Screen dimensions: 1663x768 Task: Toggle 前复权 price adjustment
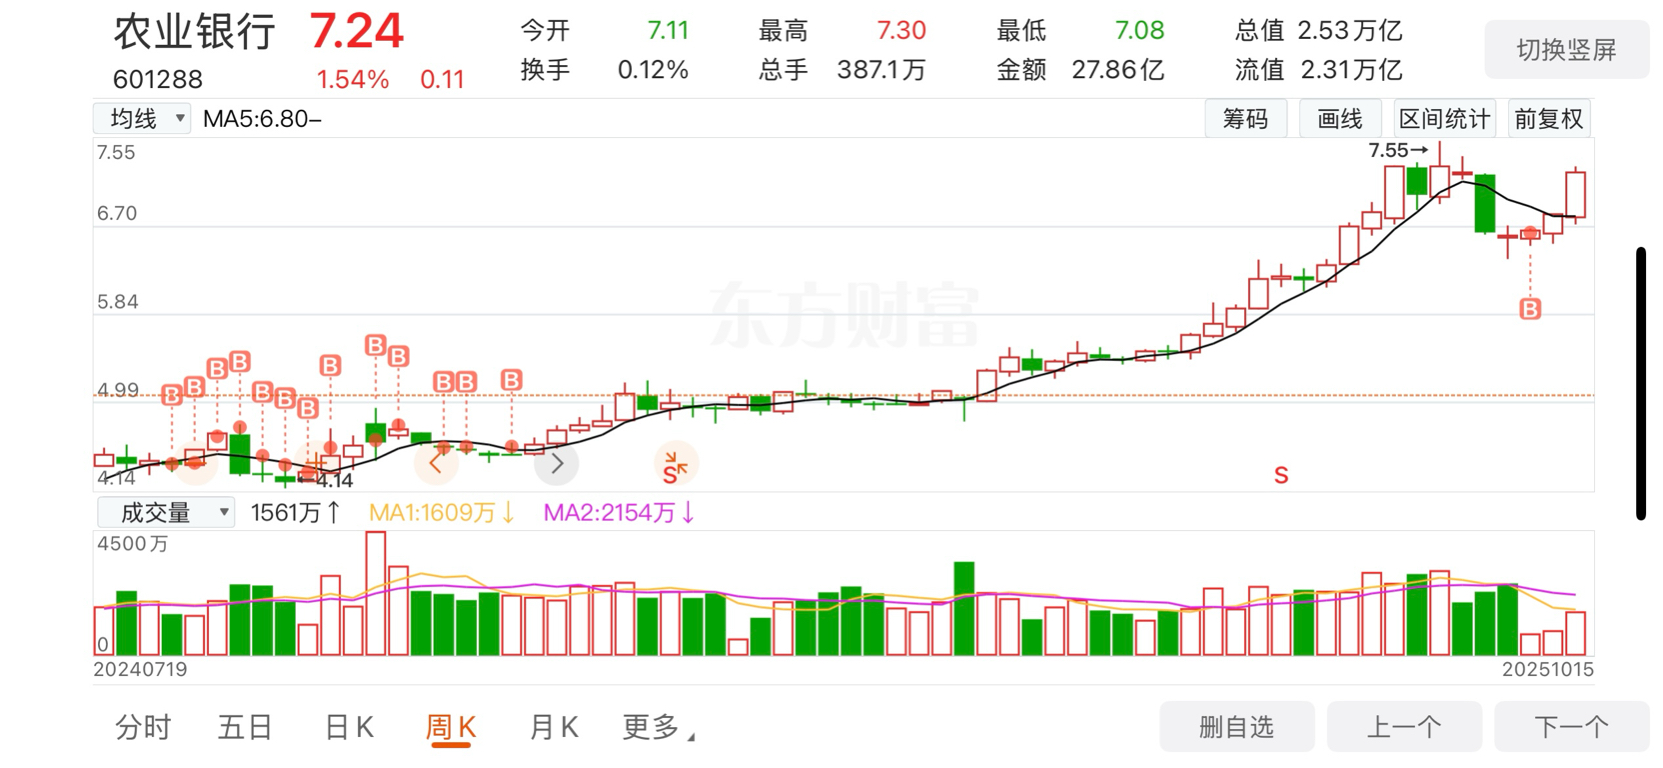coord(1548,119)
